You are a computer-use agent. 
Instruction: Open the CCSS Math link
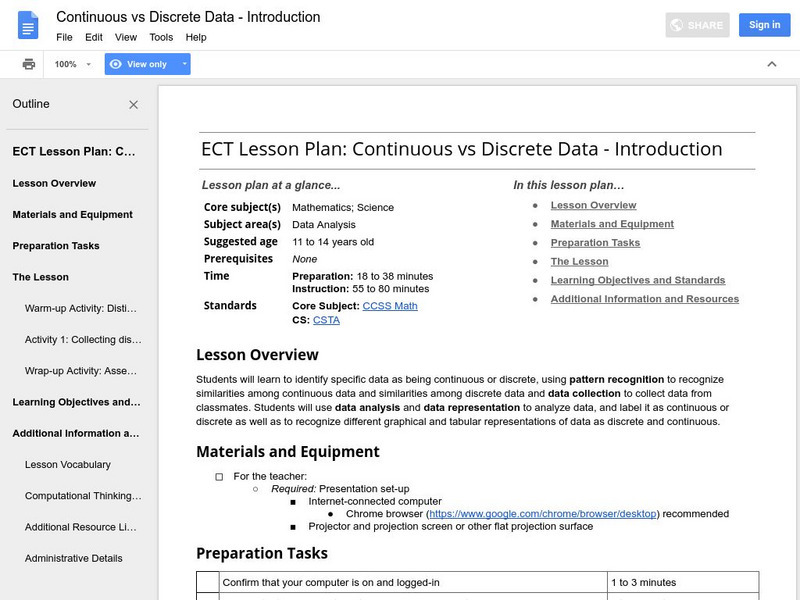[x=390, y=306]
